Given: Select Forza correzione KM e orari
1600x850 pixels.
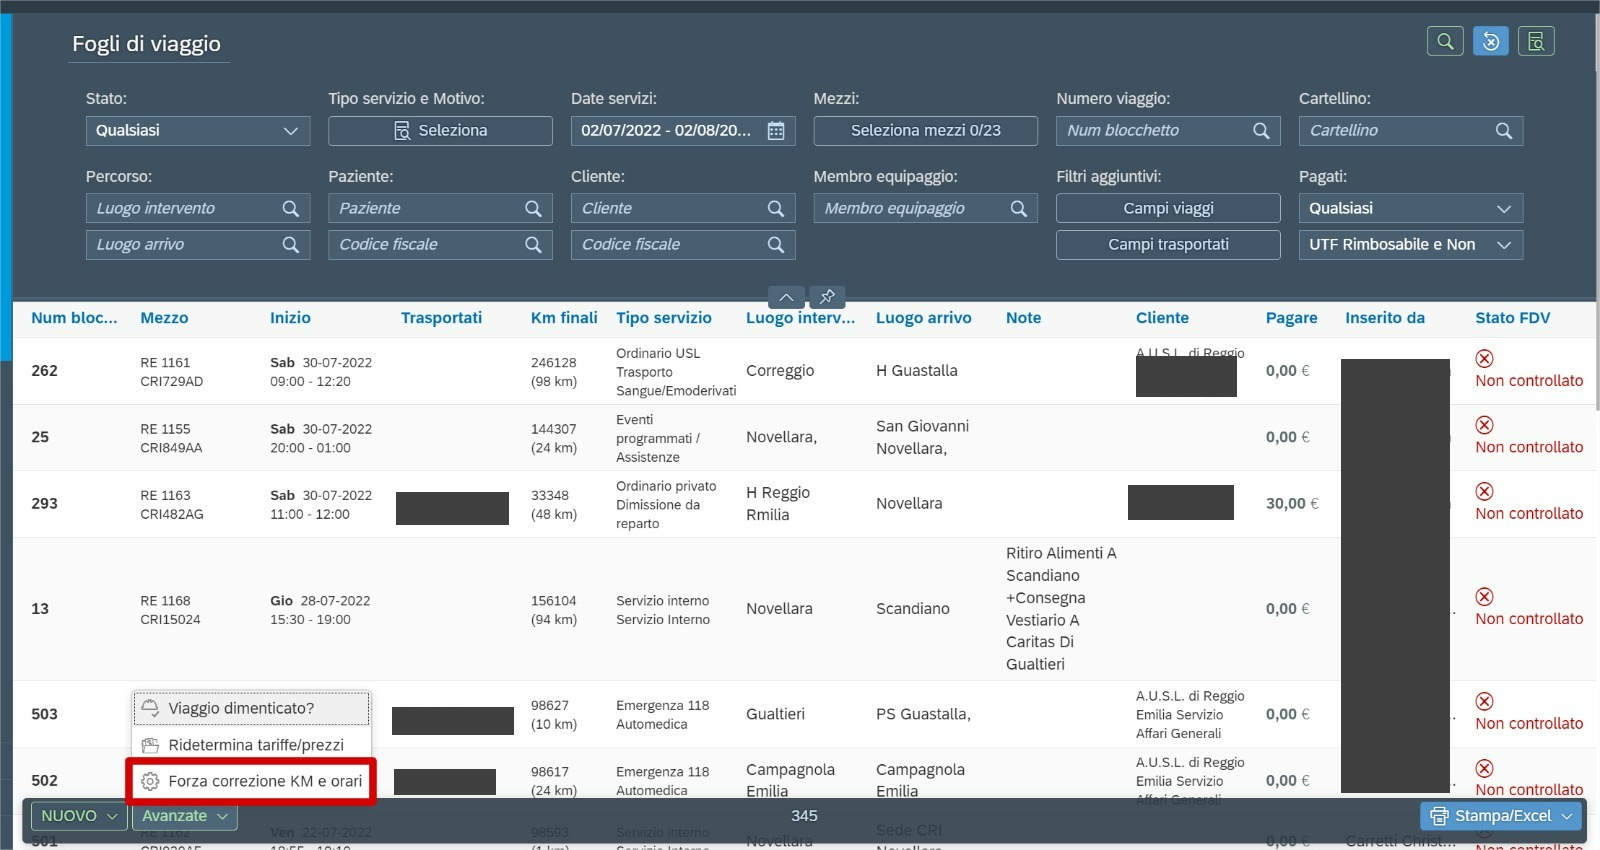Looking at the screenshot, I should pos(251,781).
